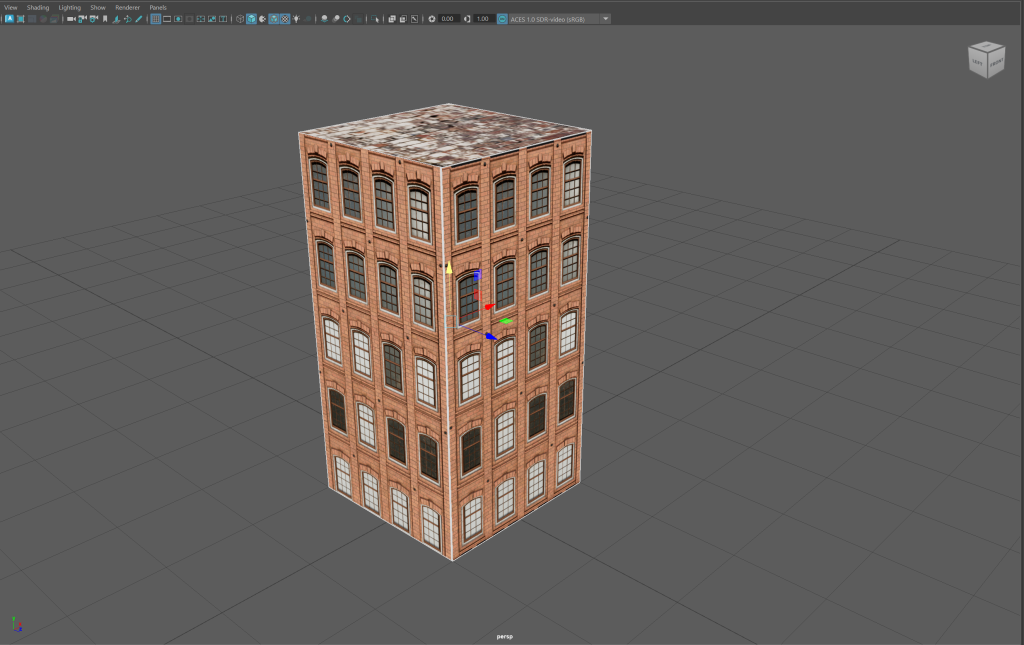
Task: Switch to Wireframe display mode
Action: (x=240, y=19)
